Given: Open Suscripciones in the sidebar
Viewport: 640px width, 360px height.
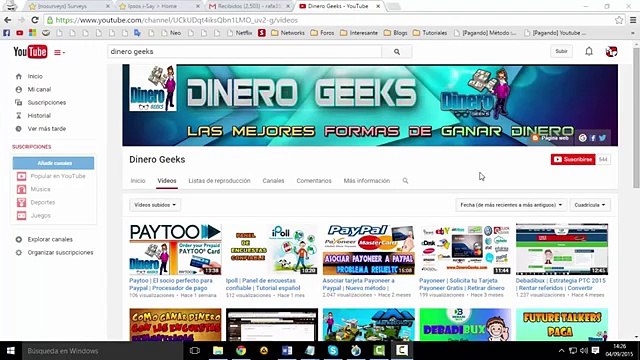Looking at the screenshot, I should [x=47, y=102].
